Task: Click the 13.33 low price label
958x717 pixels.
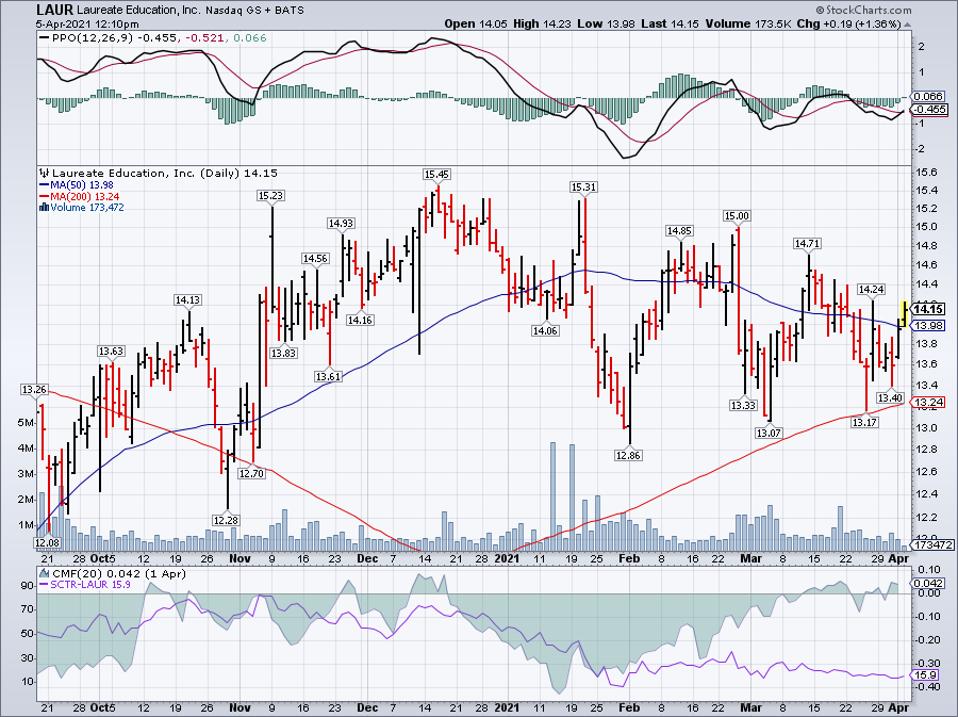Action: (743, 405)
